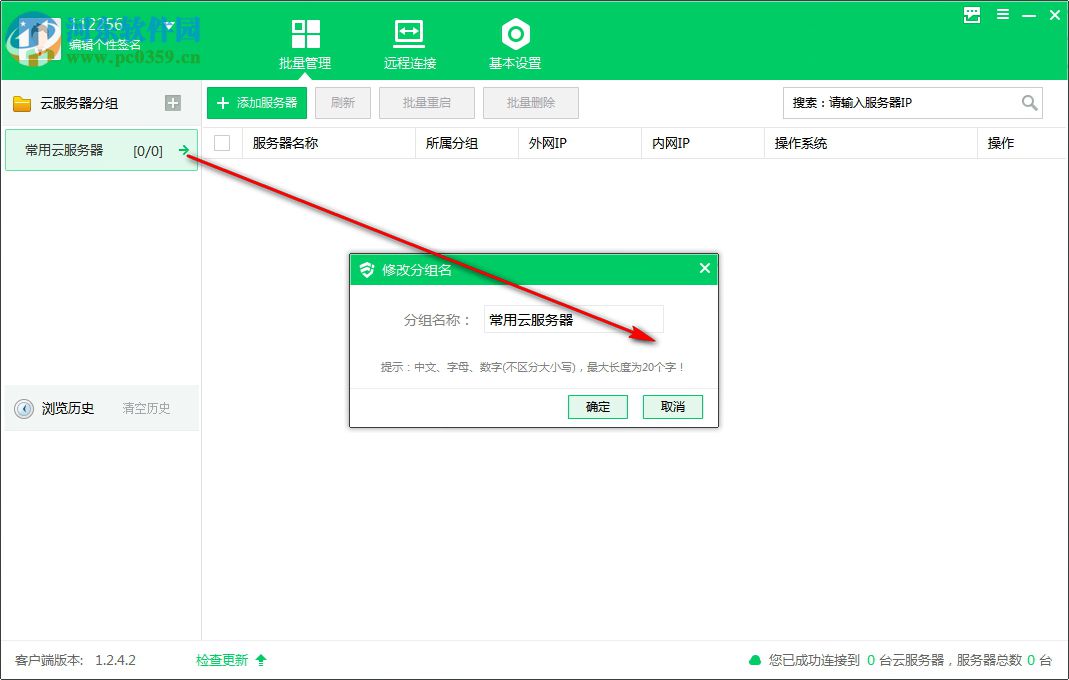This screenshot has height=680, width=1069.
Task: Click the 批量重启 button
Action: (427, 103)
